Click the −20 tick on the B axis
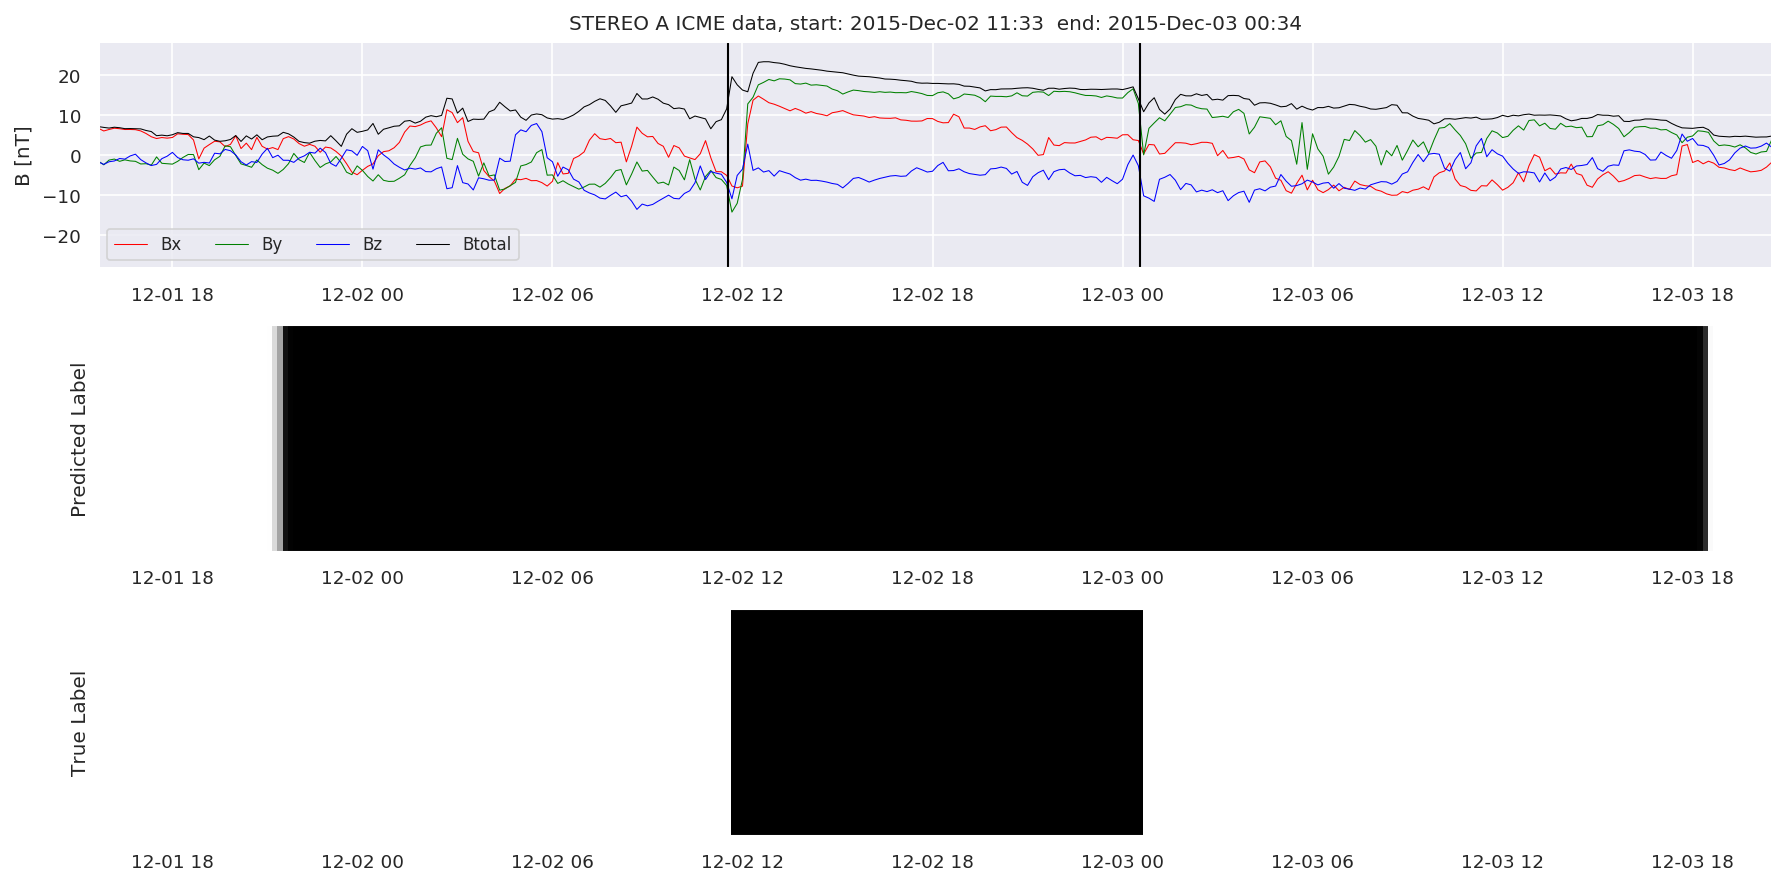This screenshot has height=886, width=1786. pyautogui.click(x=61, y=236)
